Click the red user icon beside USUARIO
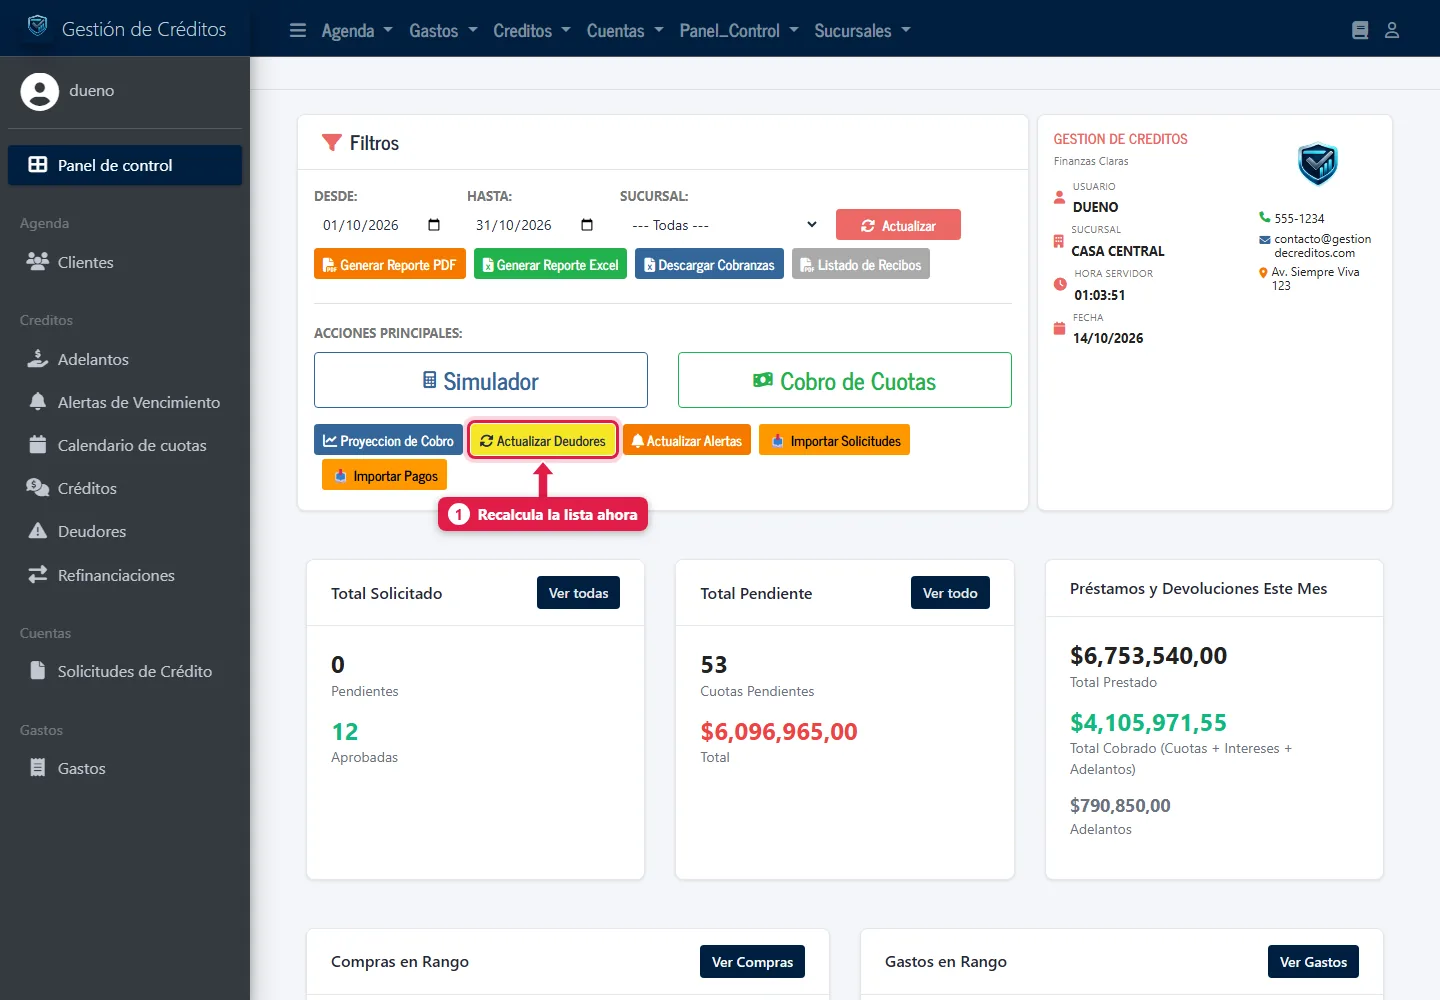 pyautogui.click(x=1059, y=197)
